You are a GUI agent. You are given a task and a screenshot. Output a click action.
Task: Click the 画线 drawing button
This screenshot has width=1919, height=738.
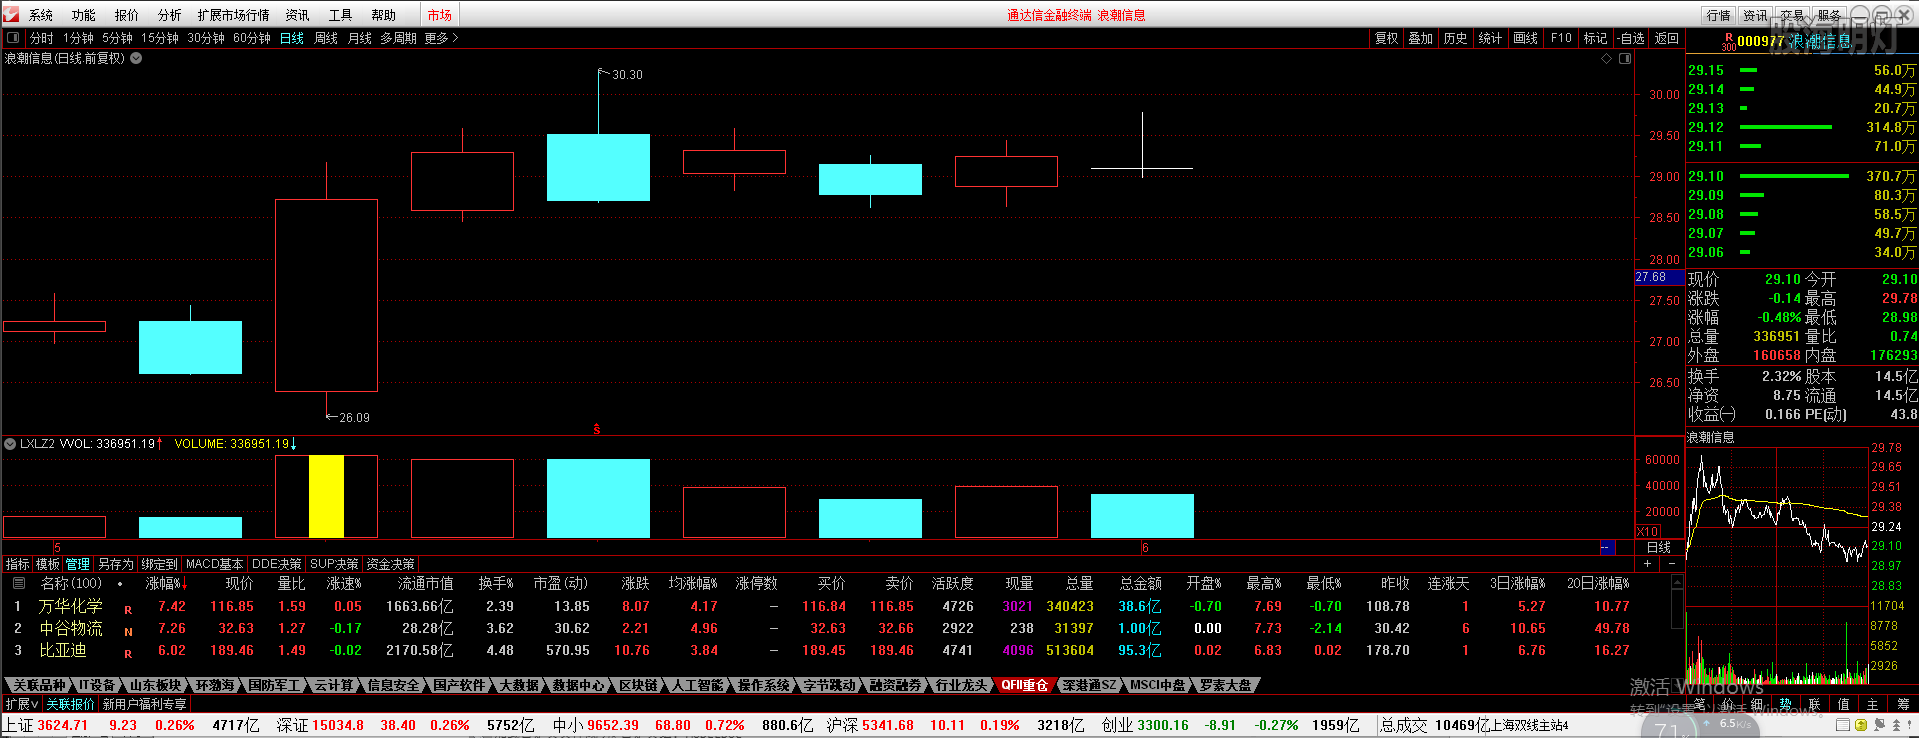pos(1525,38)
